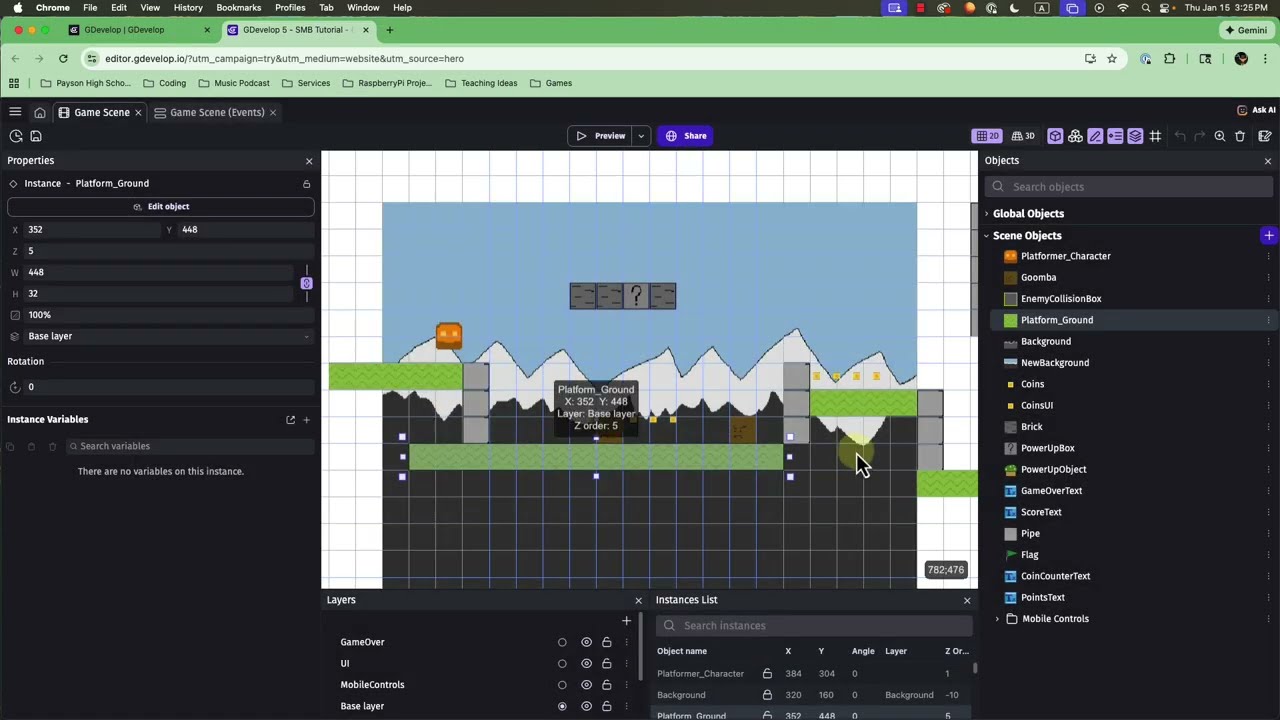1280x720 pixels.
Task: Open the Preview options dropdown arrow
Action: point(641,136)
